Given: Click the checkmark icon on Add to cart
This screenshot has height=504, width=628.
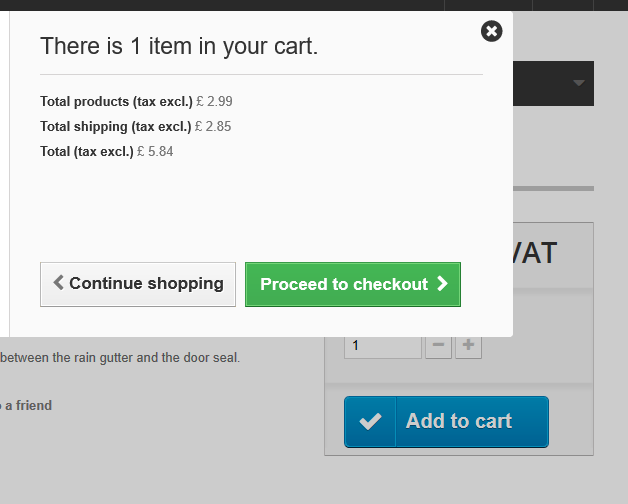Looking at the screenshot, I should pyautogui.click(x=370, y=422).
